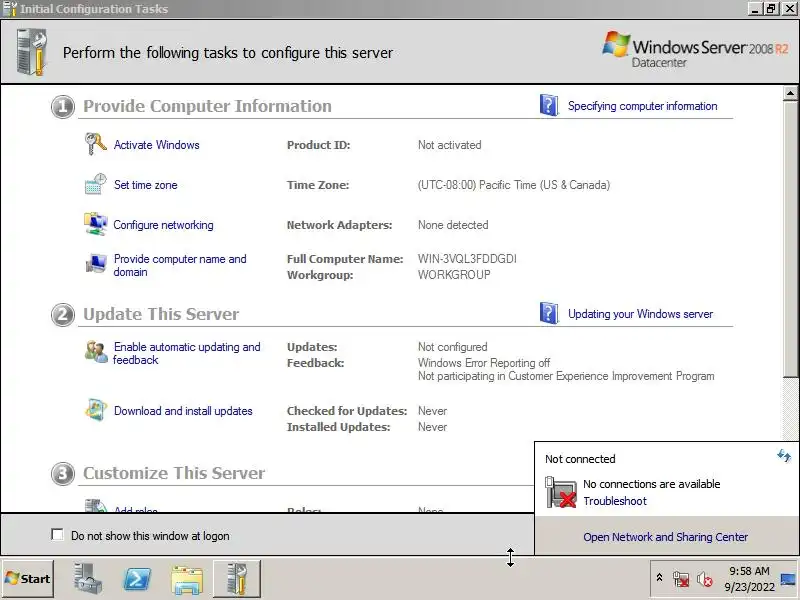Open Windows Explorer folder icon on taskbar
Screen dimensions: 800x600
click(187, 580)
